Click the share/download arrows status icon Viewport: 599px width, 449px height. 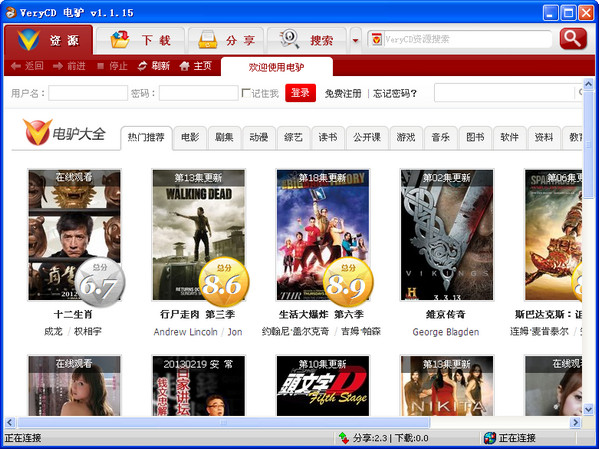point(343,438)
